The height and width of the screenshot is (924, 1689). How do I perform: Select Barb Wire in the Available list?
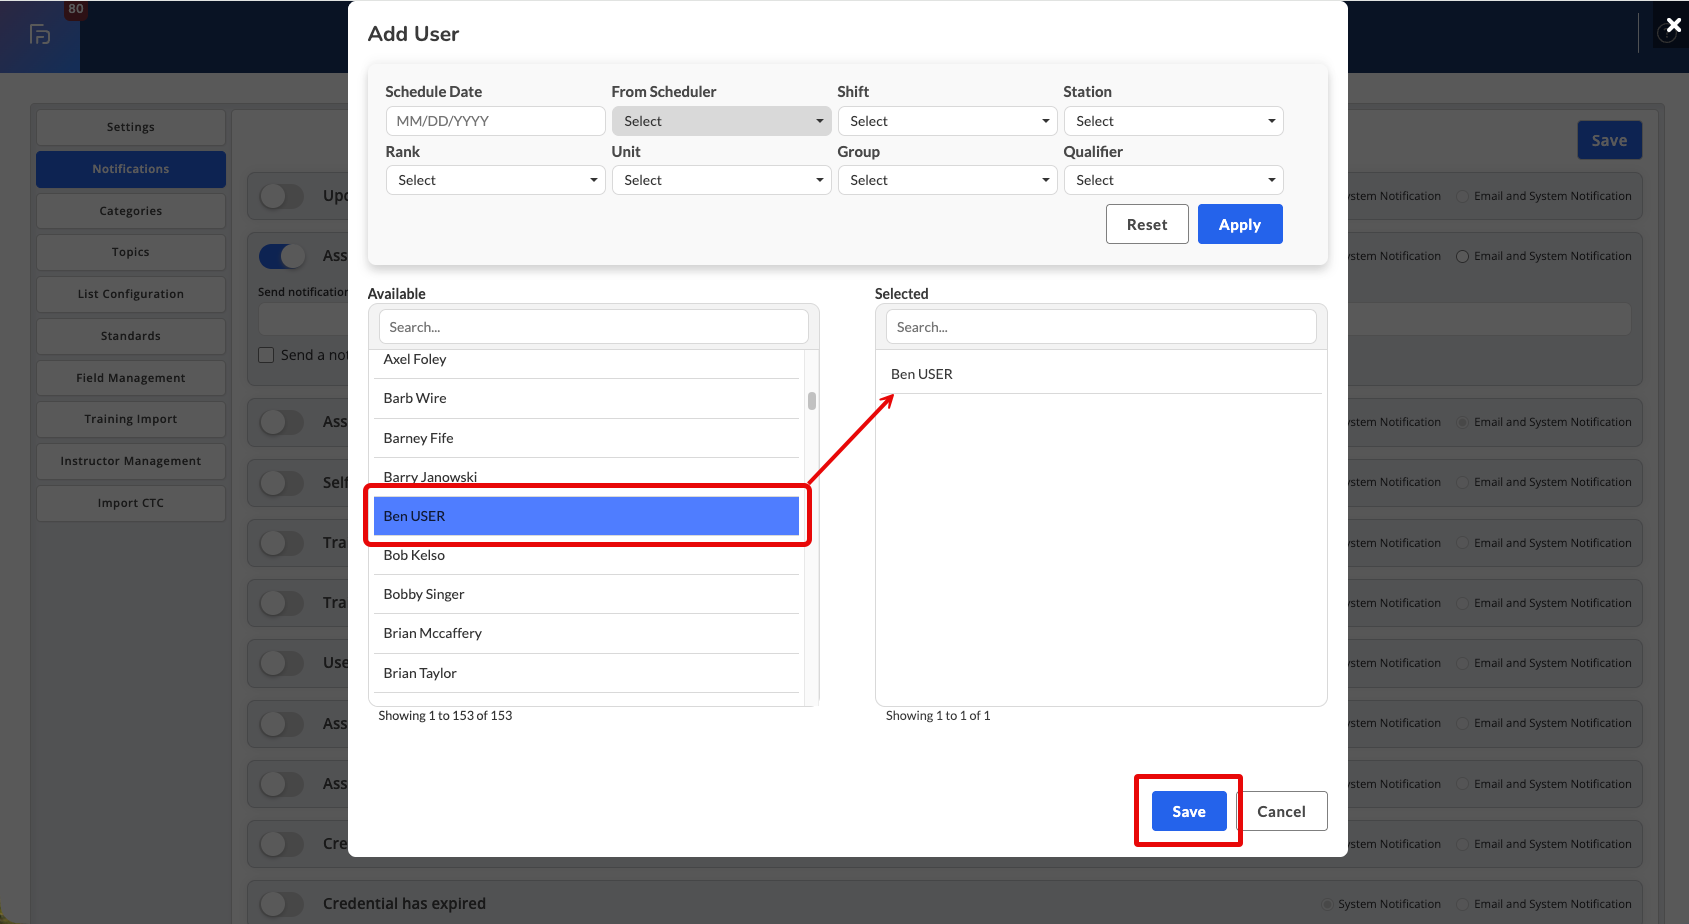(587, 398)
